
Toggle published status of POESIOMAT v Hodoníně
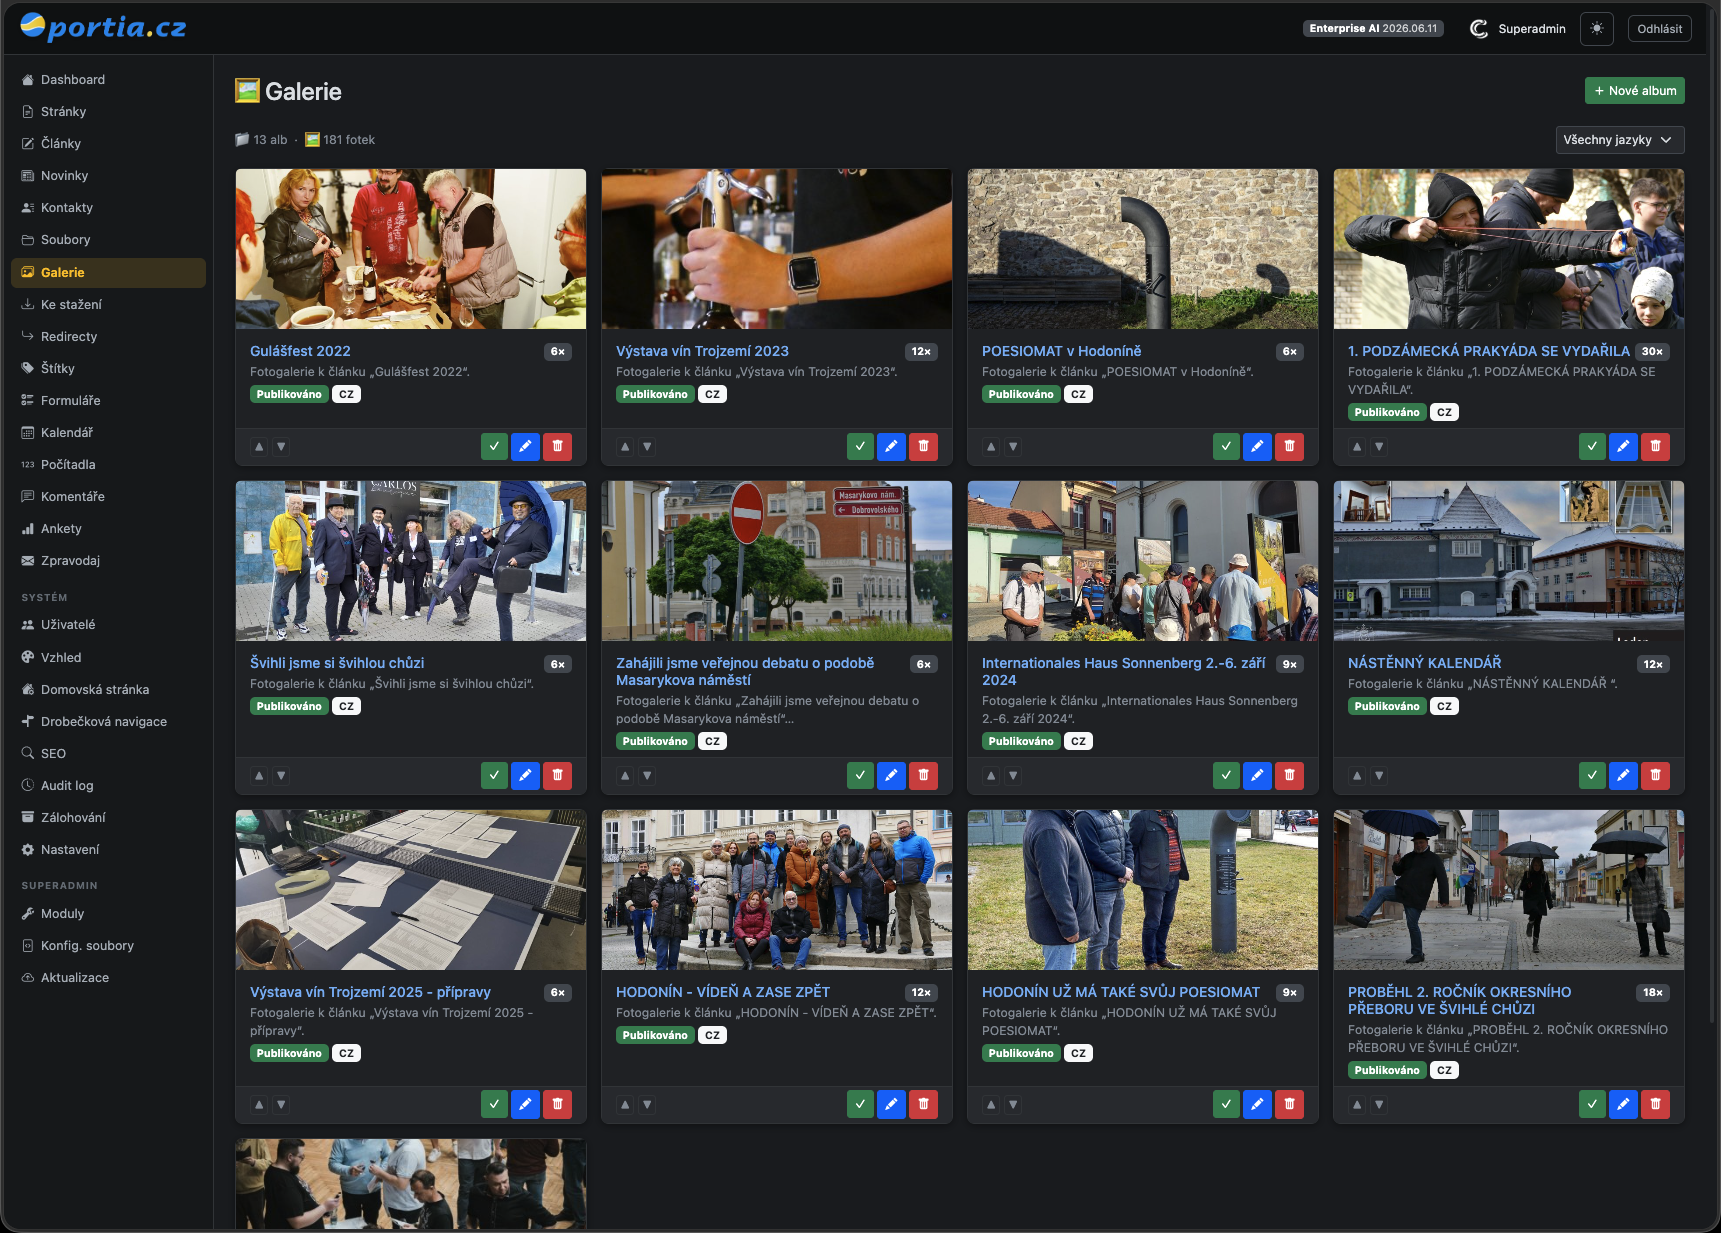1226,446
